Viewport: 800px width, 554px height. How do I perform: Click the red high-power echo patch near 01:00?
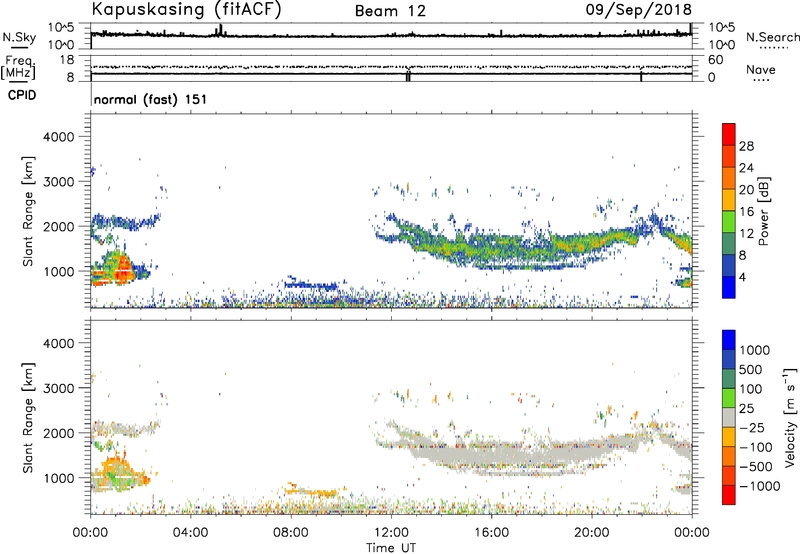pyautogui.click(x=122, y=269)
